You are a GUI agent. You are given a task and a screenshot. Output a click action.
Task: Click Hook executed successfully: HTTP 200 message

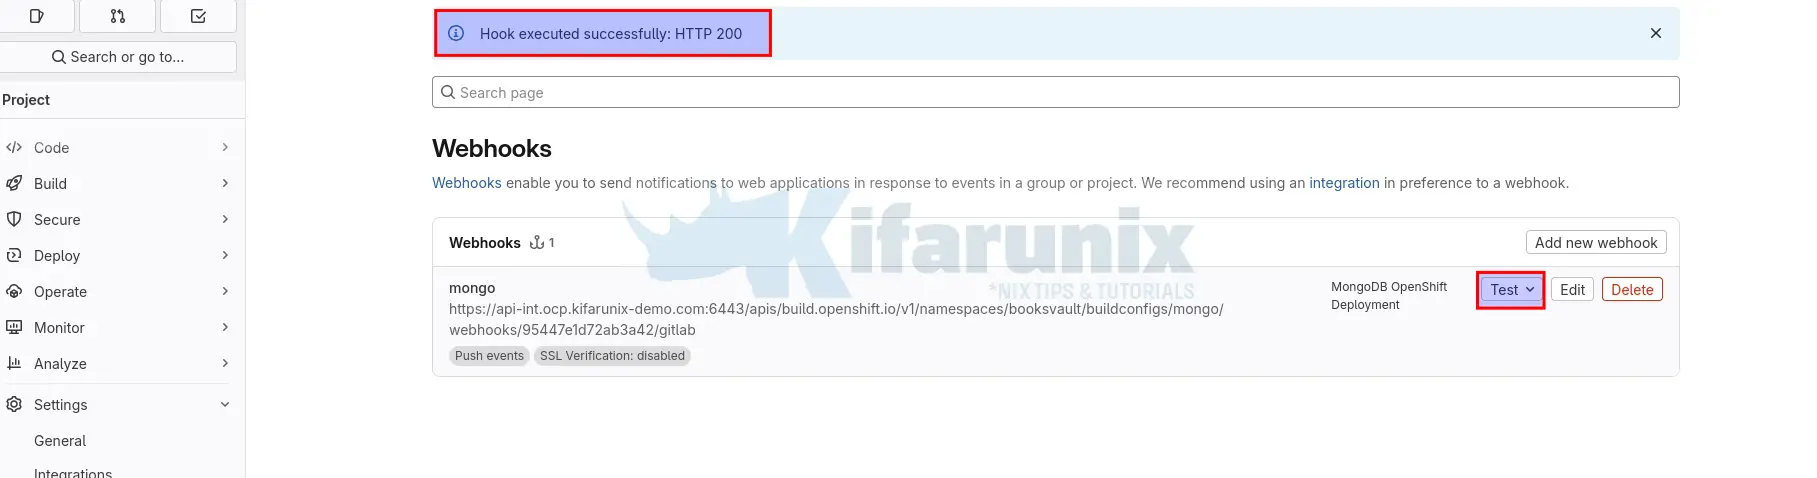coord(611,34)
